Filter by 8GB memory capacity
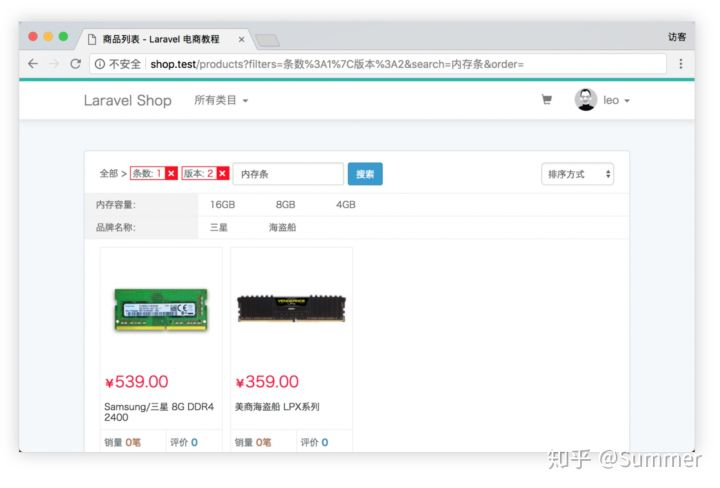 [x=285, y=204]
